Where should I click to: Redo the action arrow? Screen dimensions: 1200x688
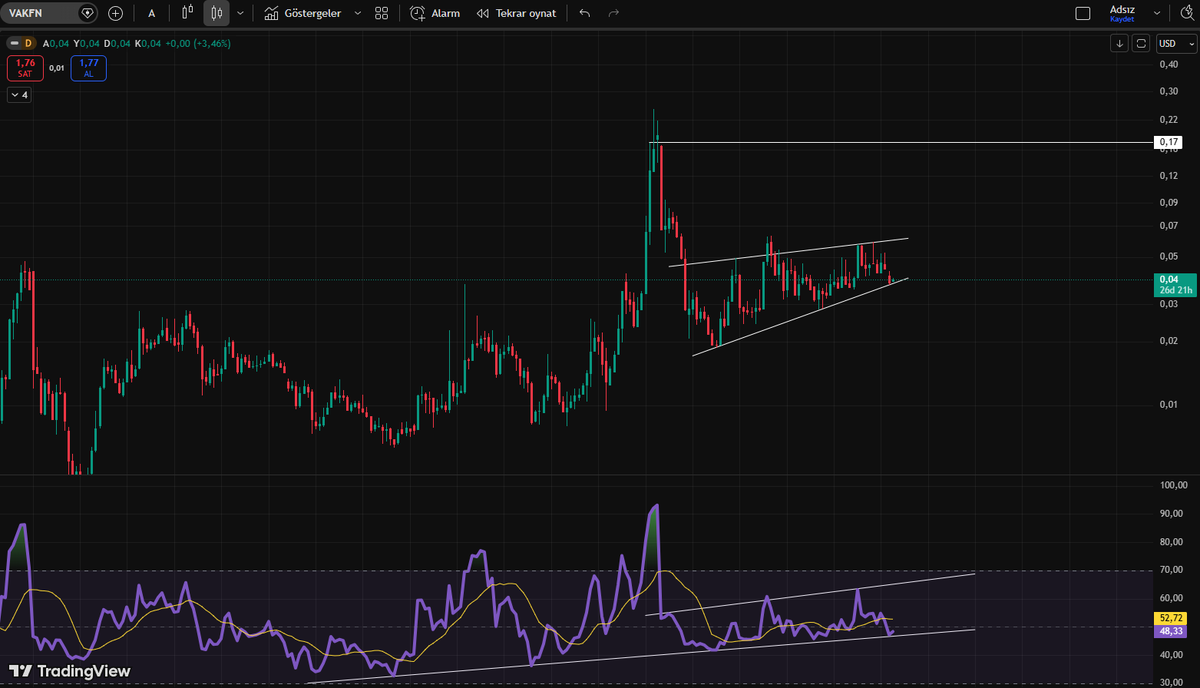click(613, 13)
